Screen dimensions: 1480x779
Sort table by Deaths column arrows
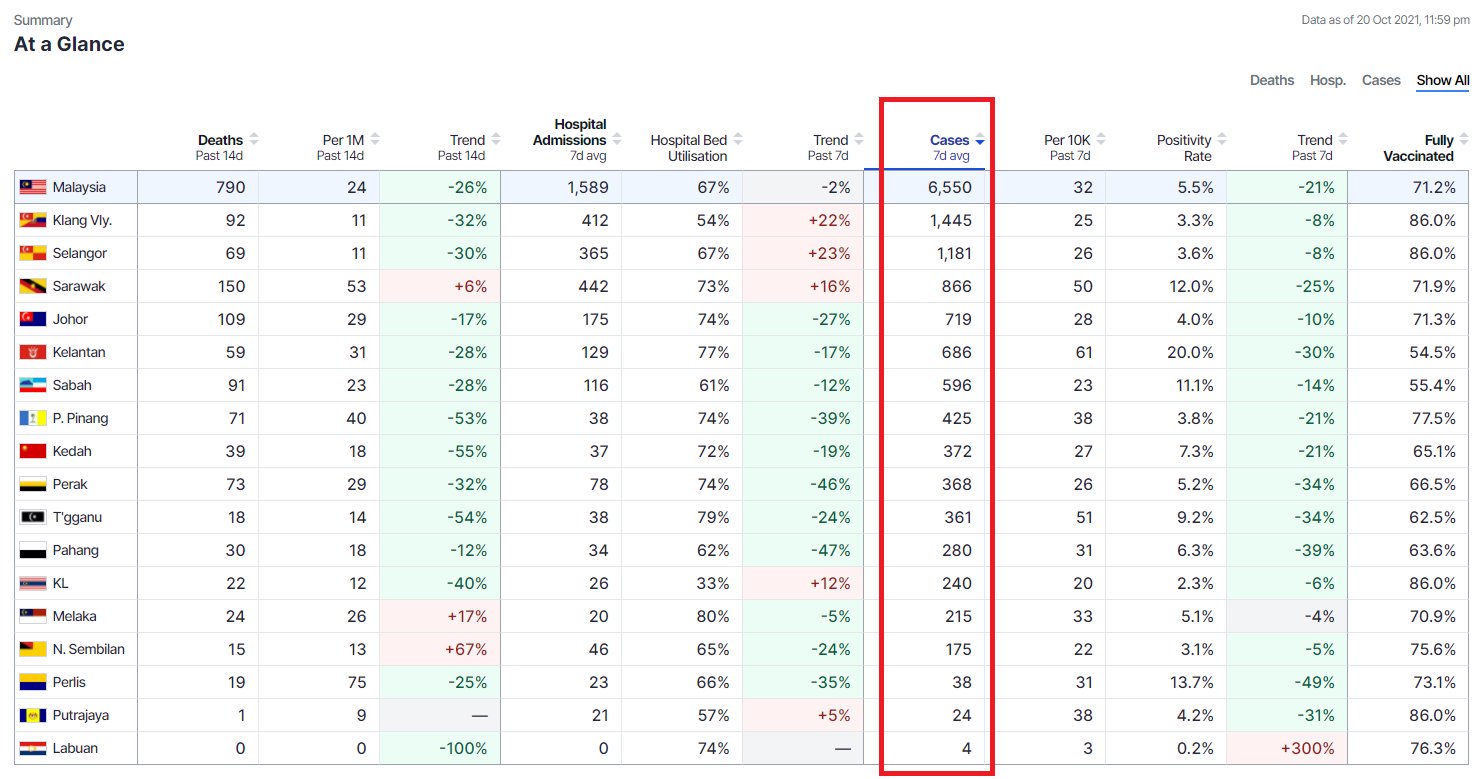(254, 140)
